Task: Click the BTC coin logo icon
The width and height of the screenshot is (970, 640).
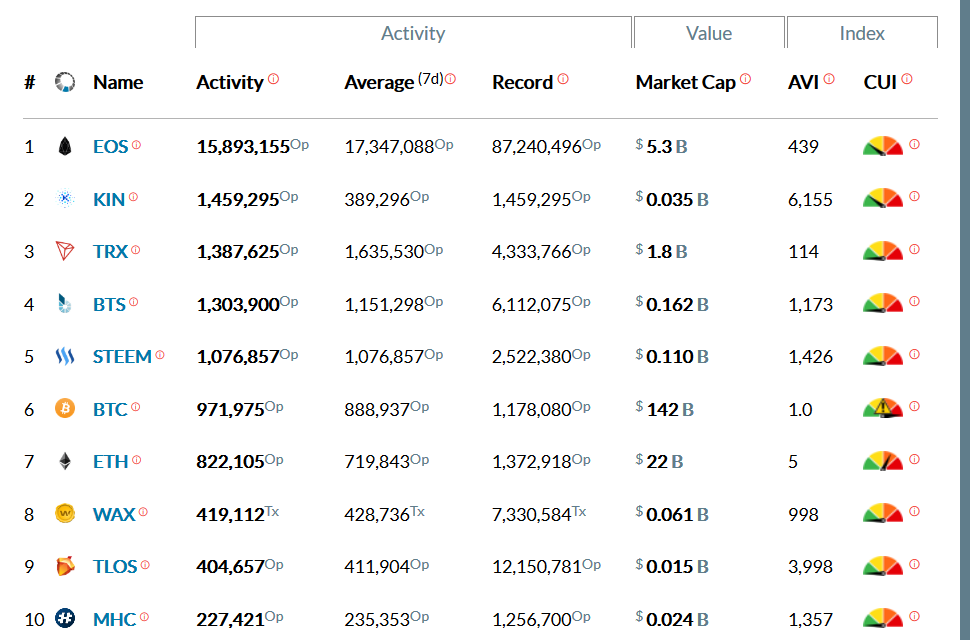Action: tap(65, 408)
